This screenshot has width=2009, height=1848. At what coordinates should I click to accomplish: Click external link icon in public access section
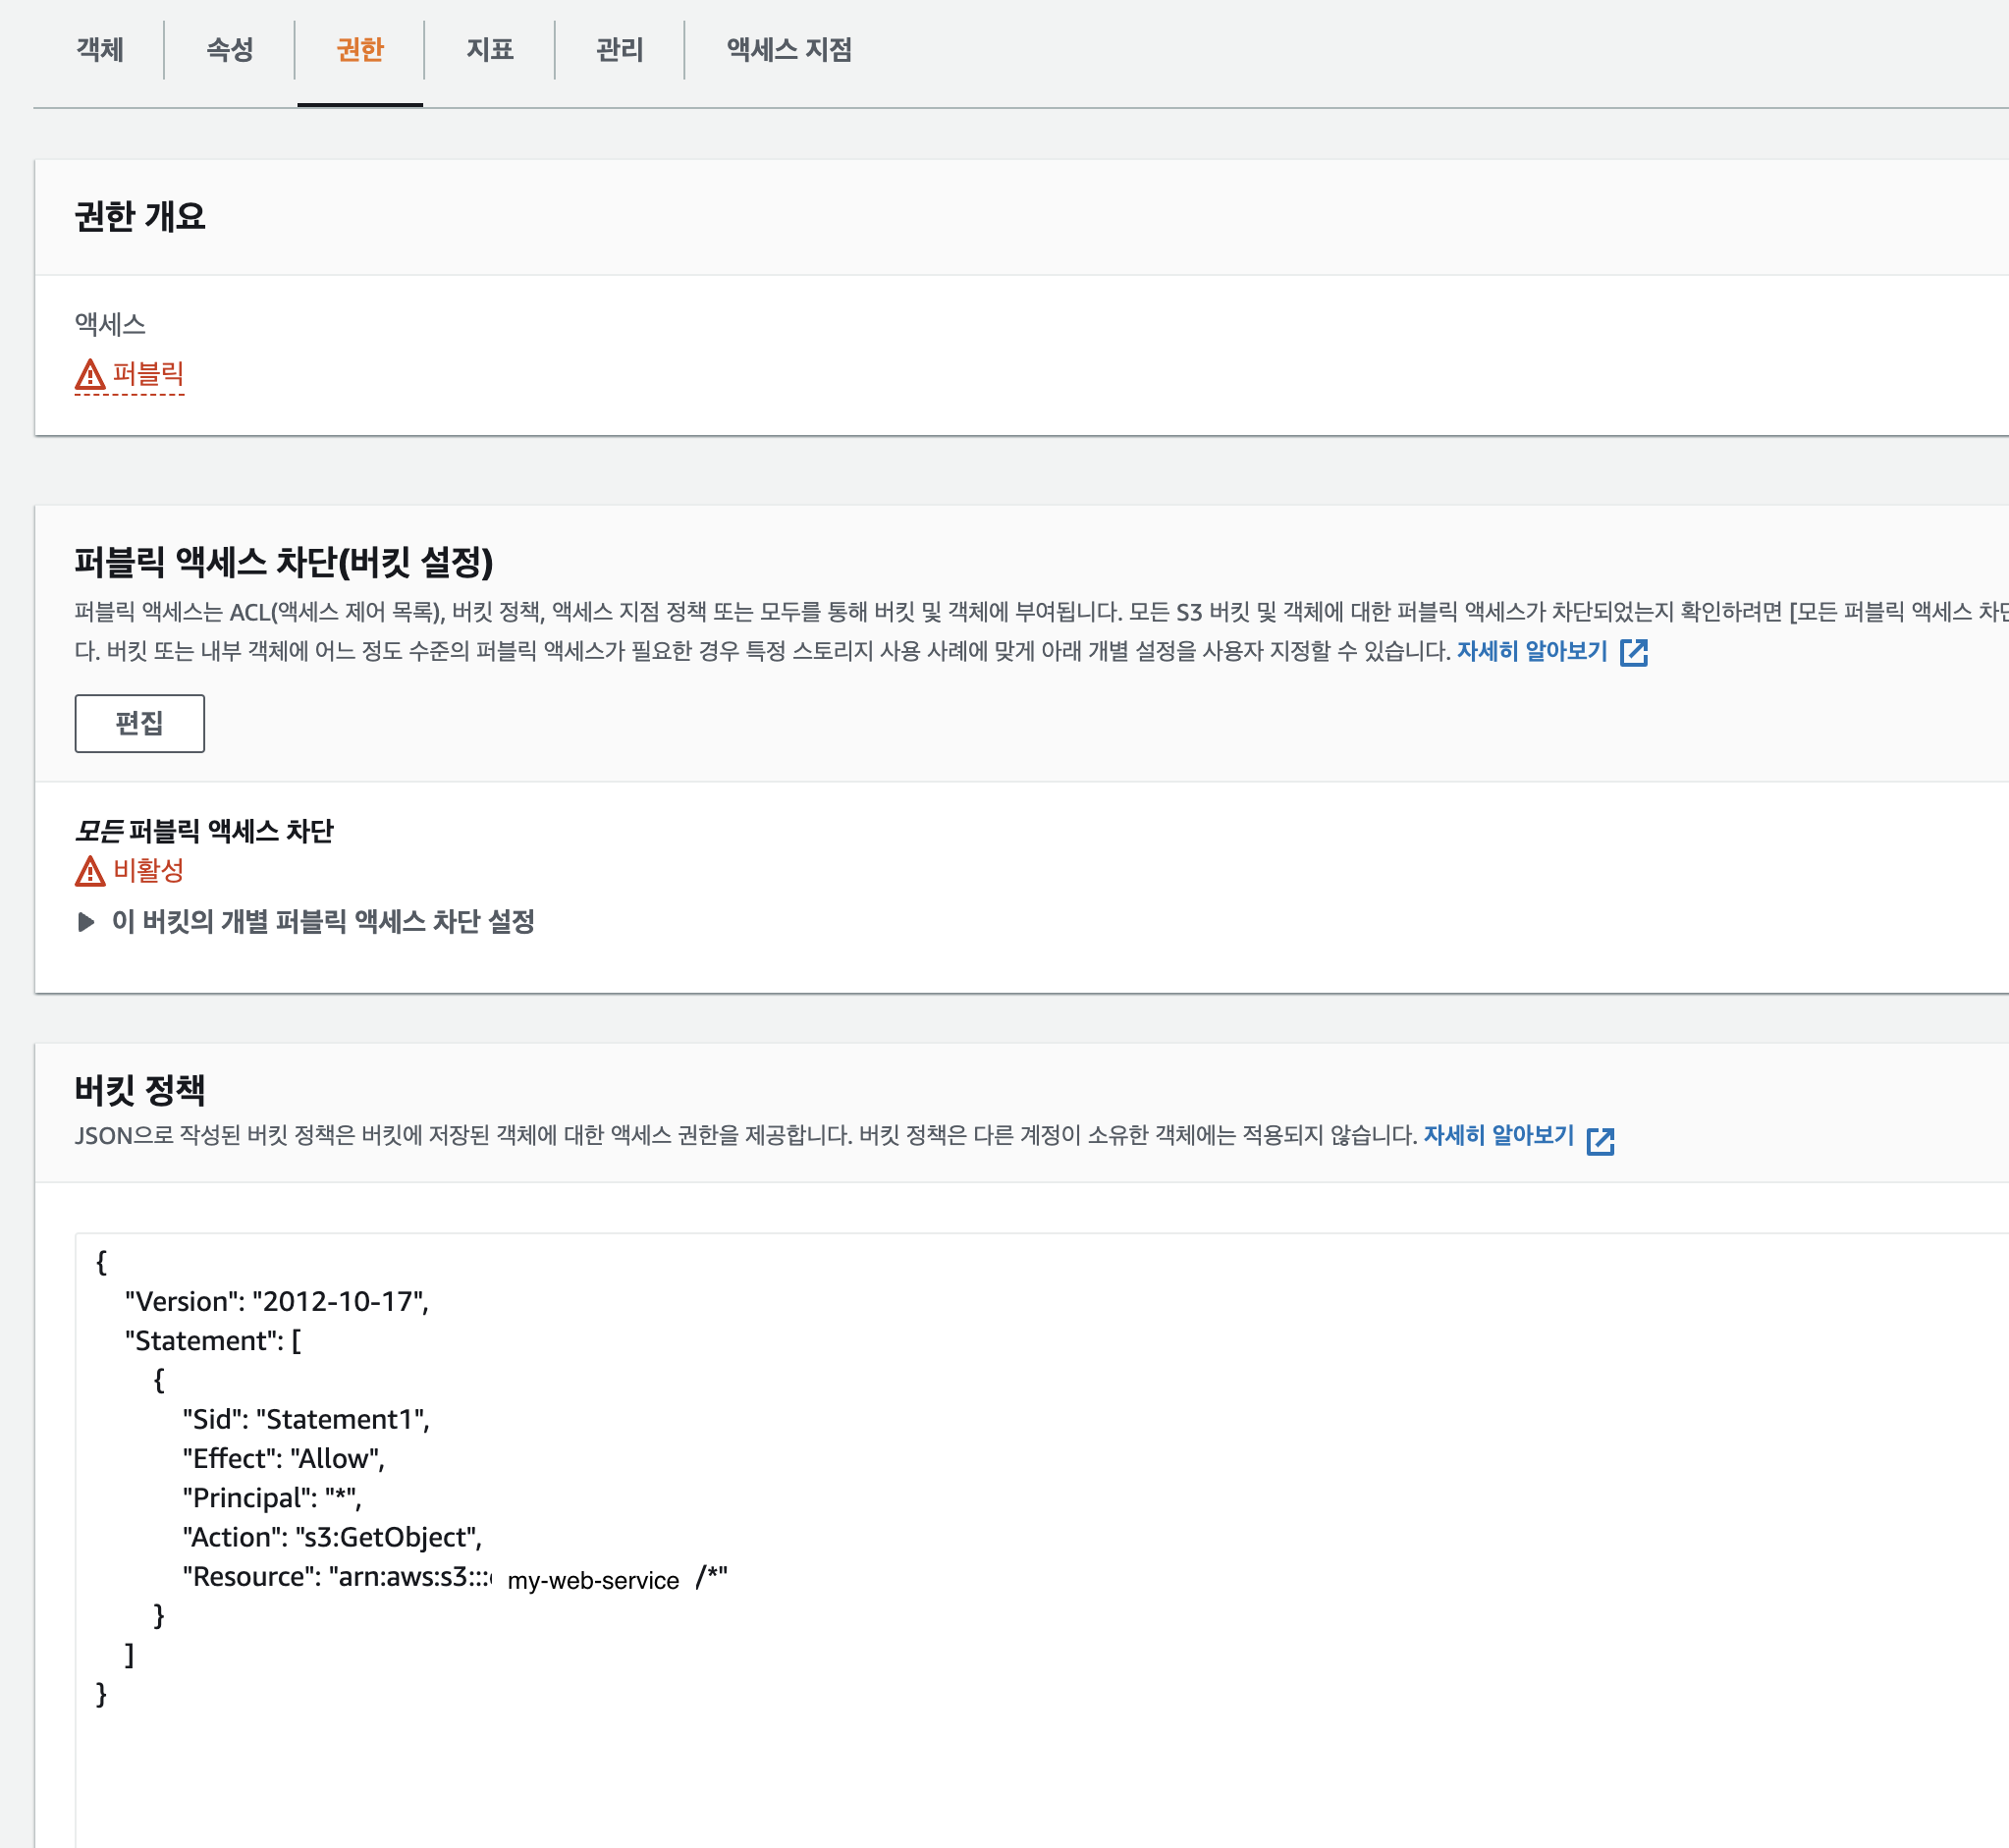tap(1633, 653)
